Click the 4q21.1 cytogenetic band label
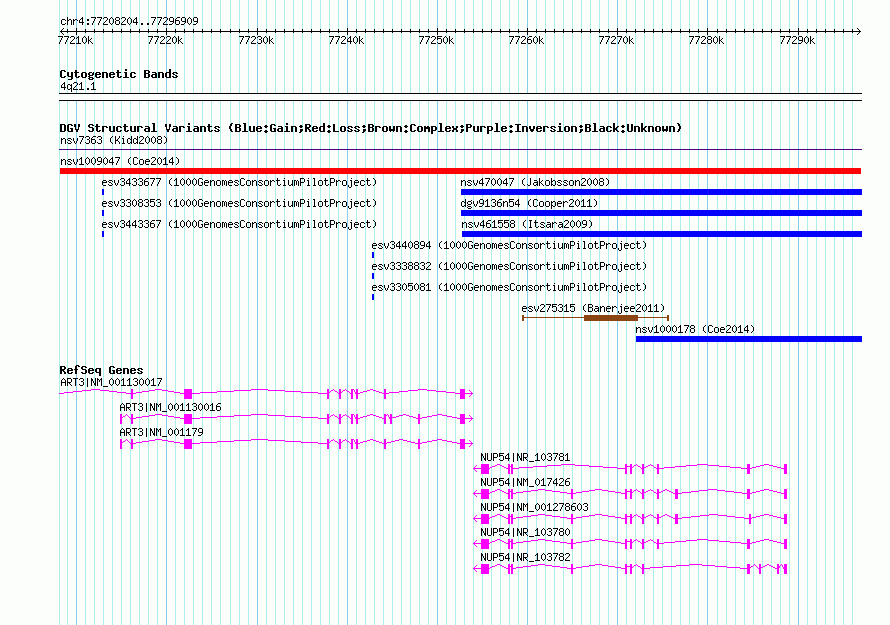The width and height of the screenshot is (890, 625). pos(78,87)
